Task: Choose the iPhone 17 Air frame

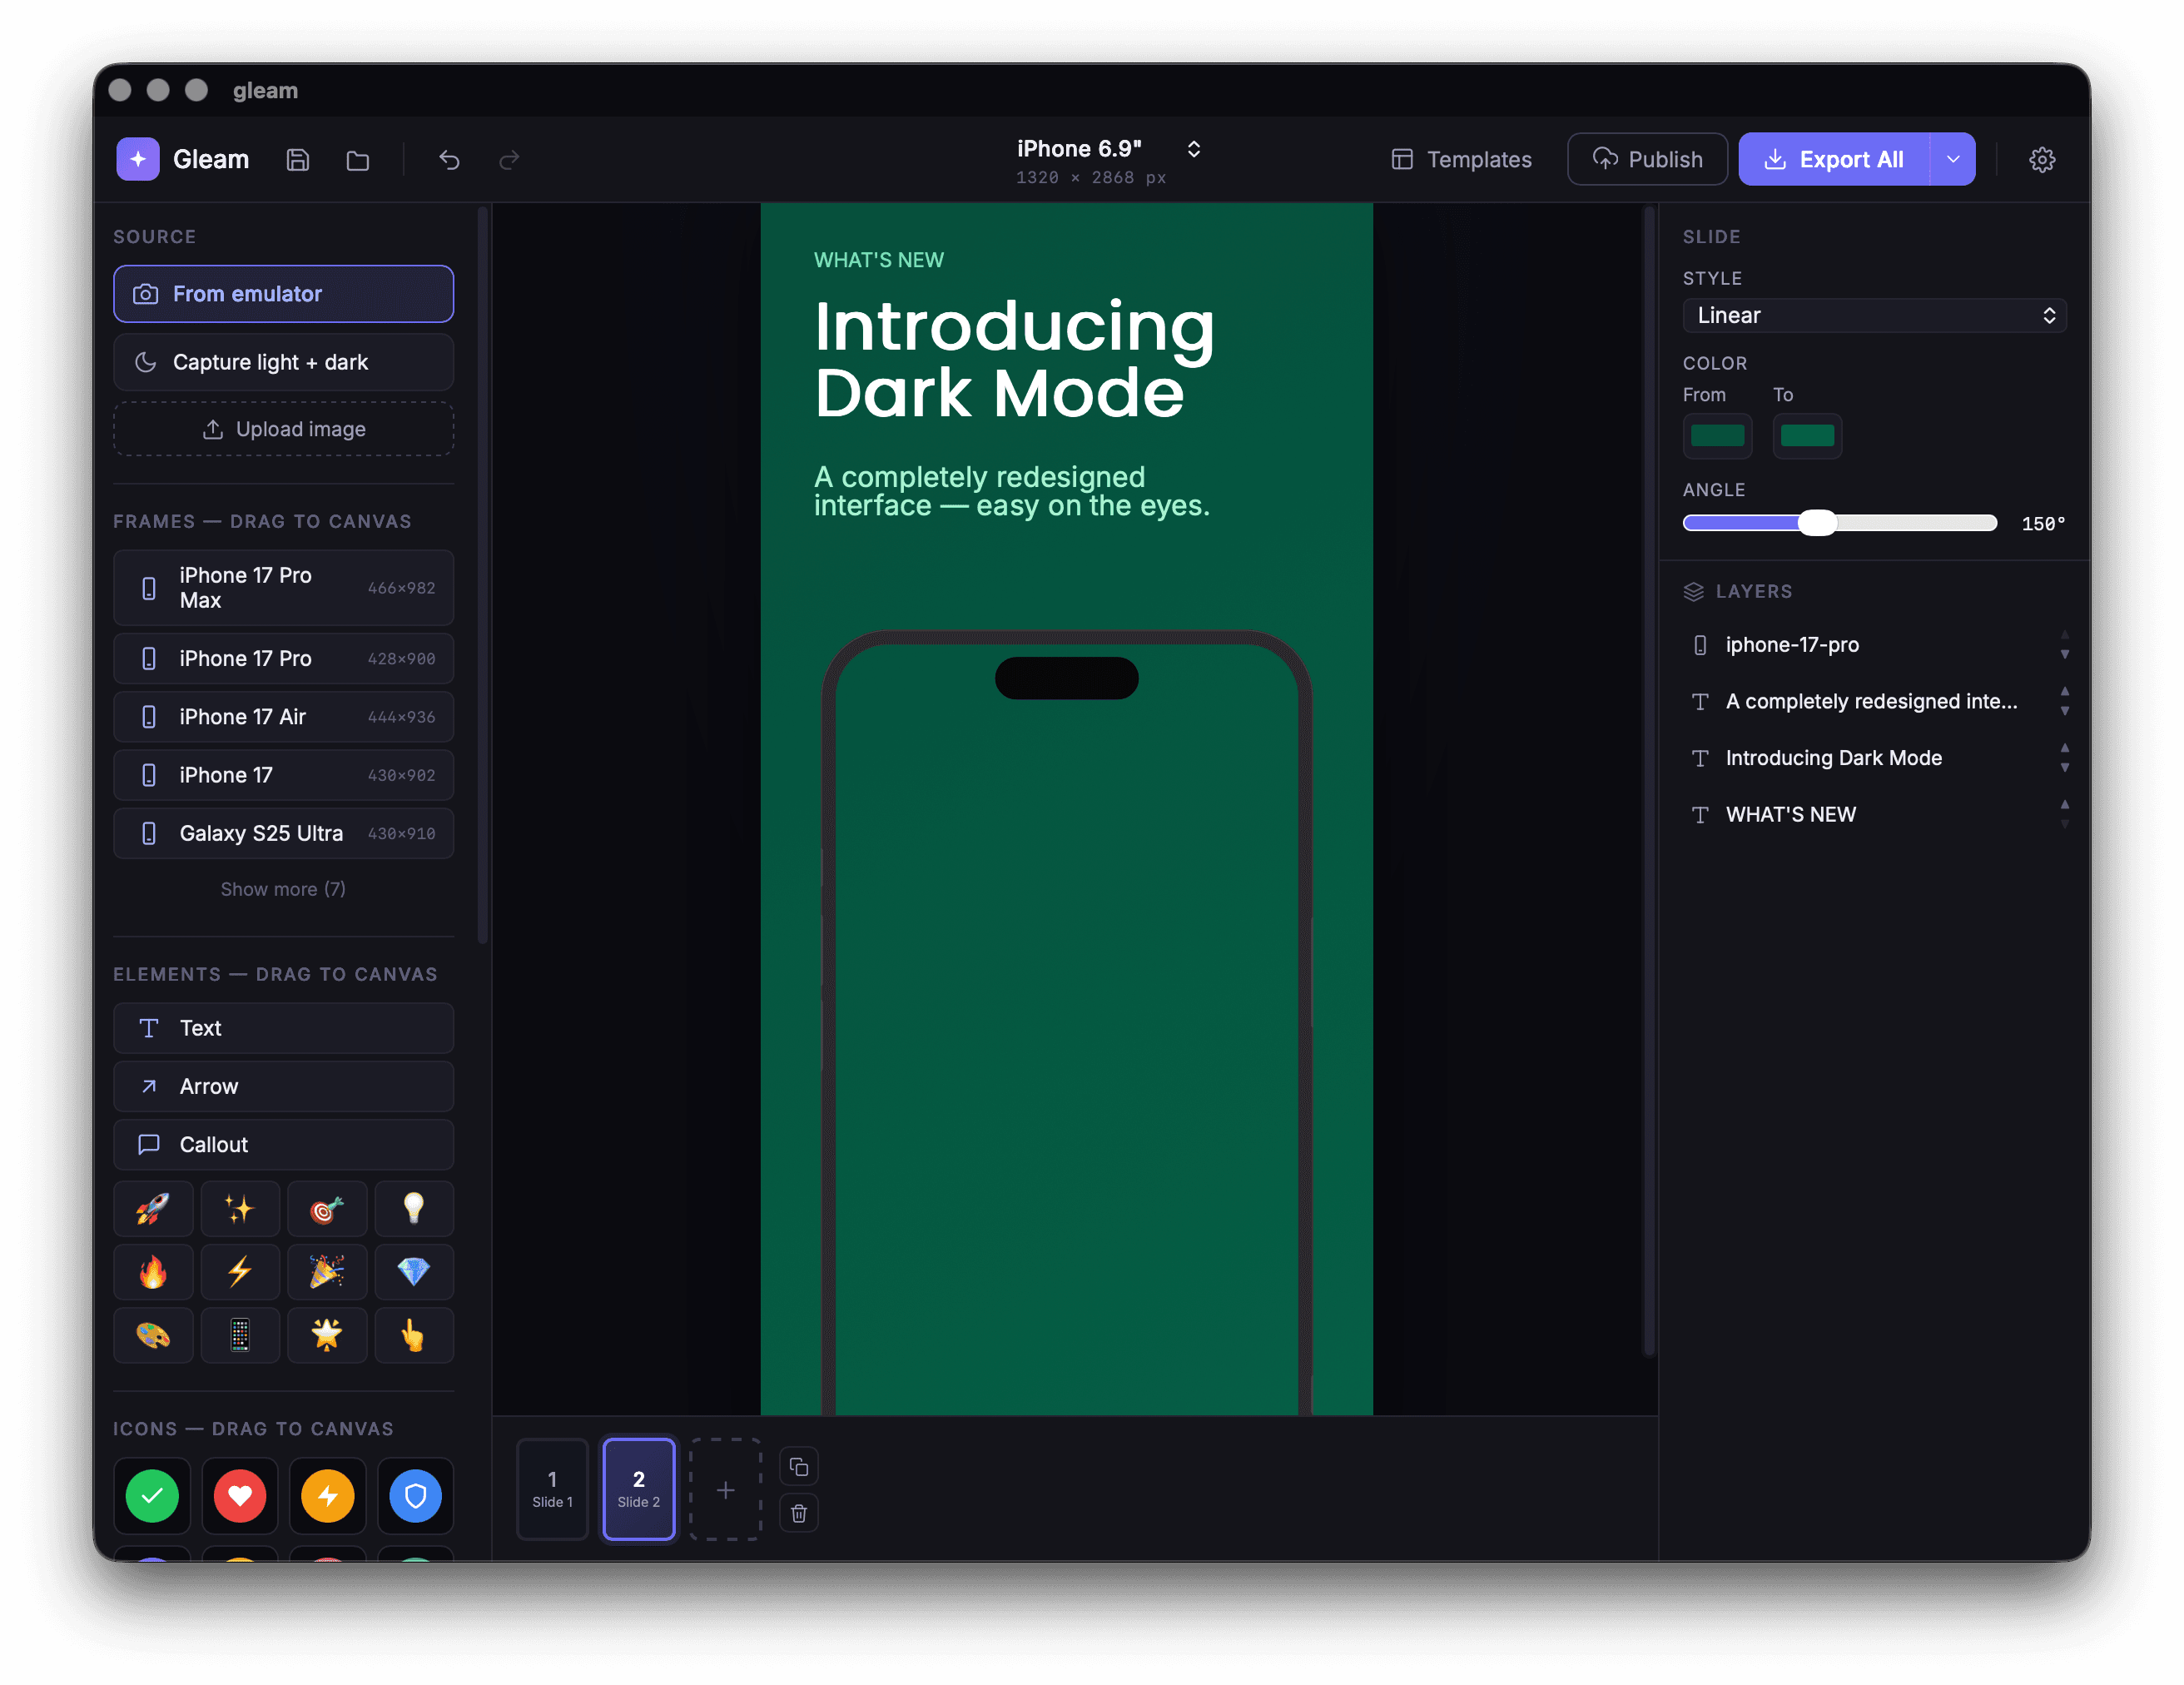Action: coord(283,717)
